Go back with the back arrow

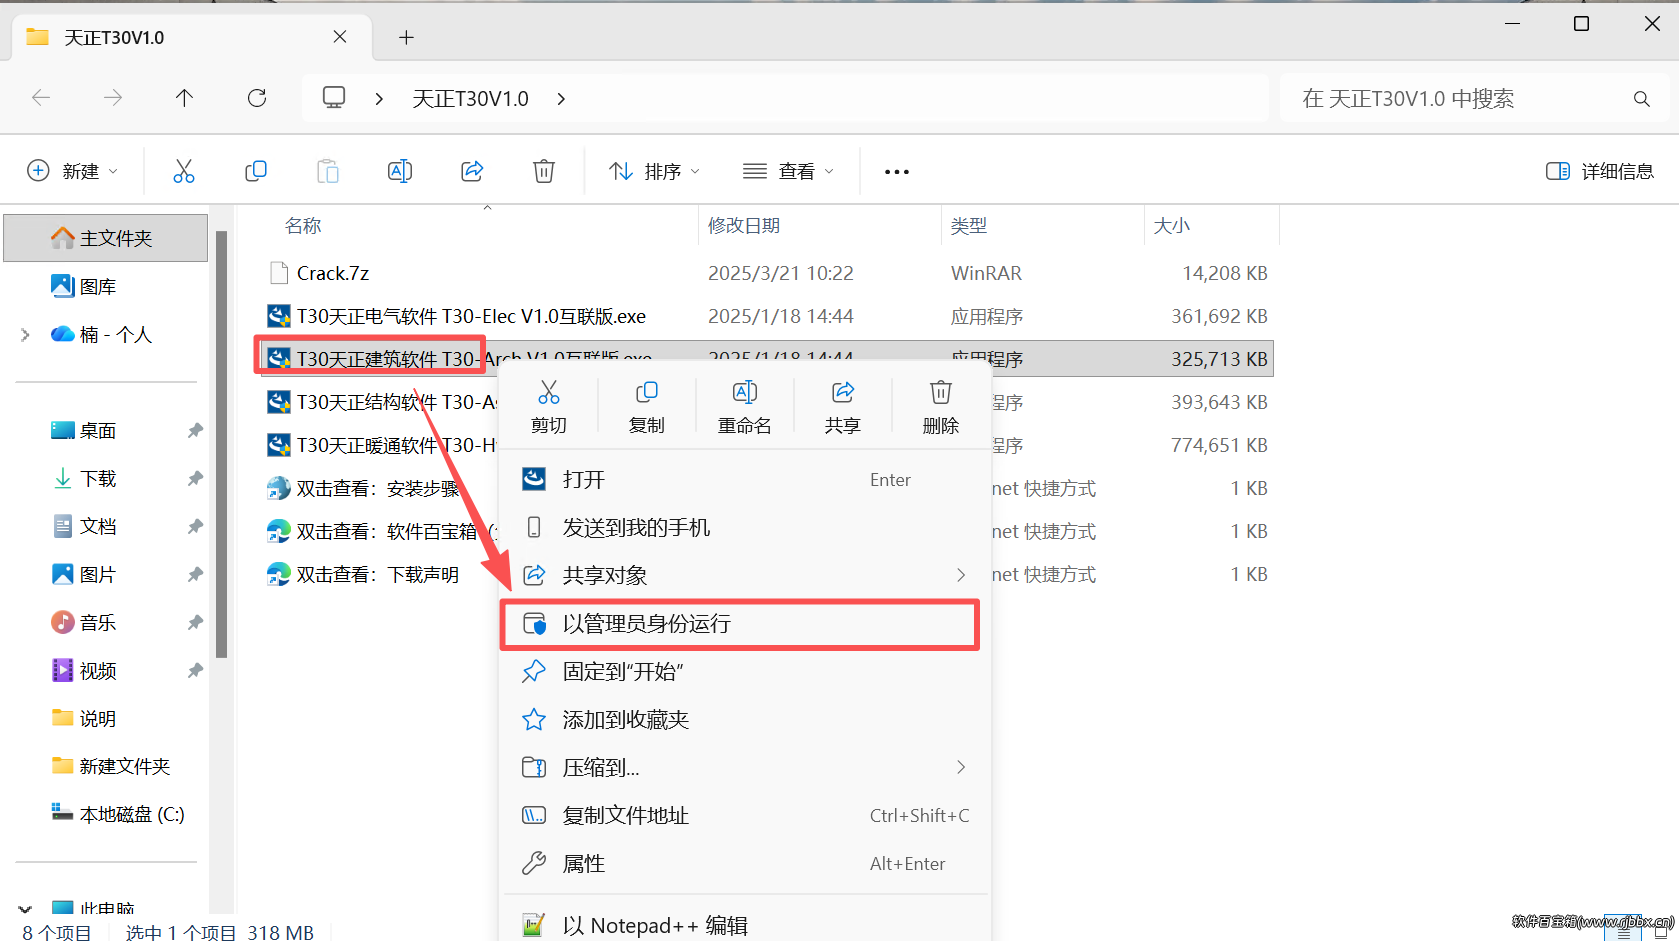pos(41,97)
